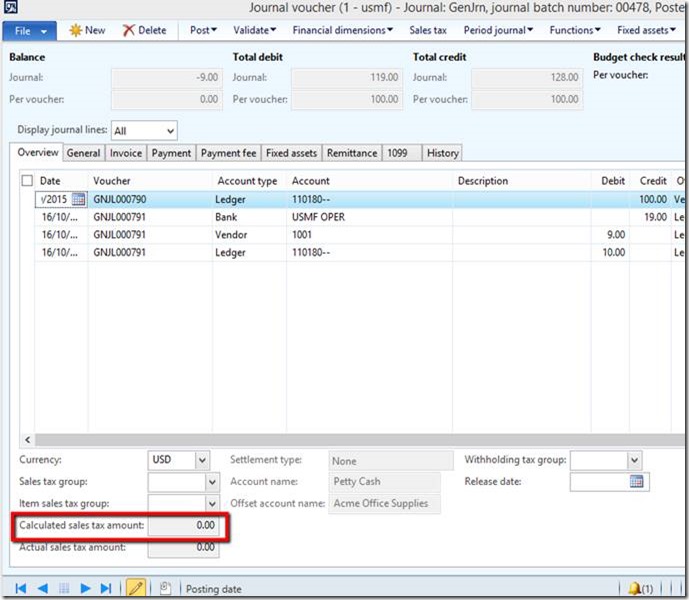Open the File menu
The image size is (689, 600).
point(29,31)
